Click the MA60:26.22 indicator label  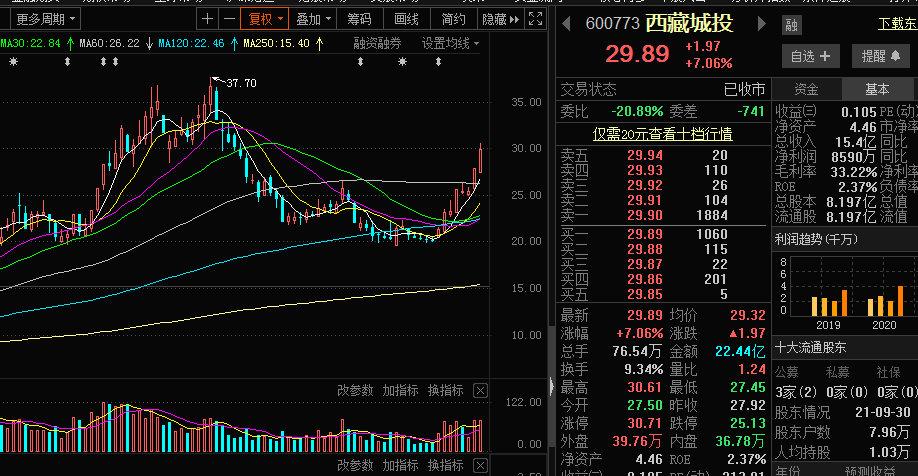click(x=109, y=43)
